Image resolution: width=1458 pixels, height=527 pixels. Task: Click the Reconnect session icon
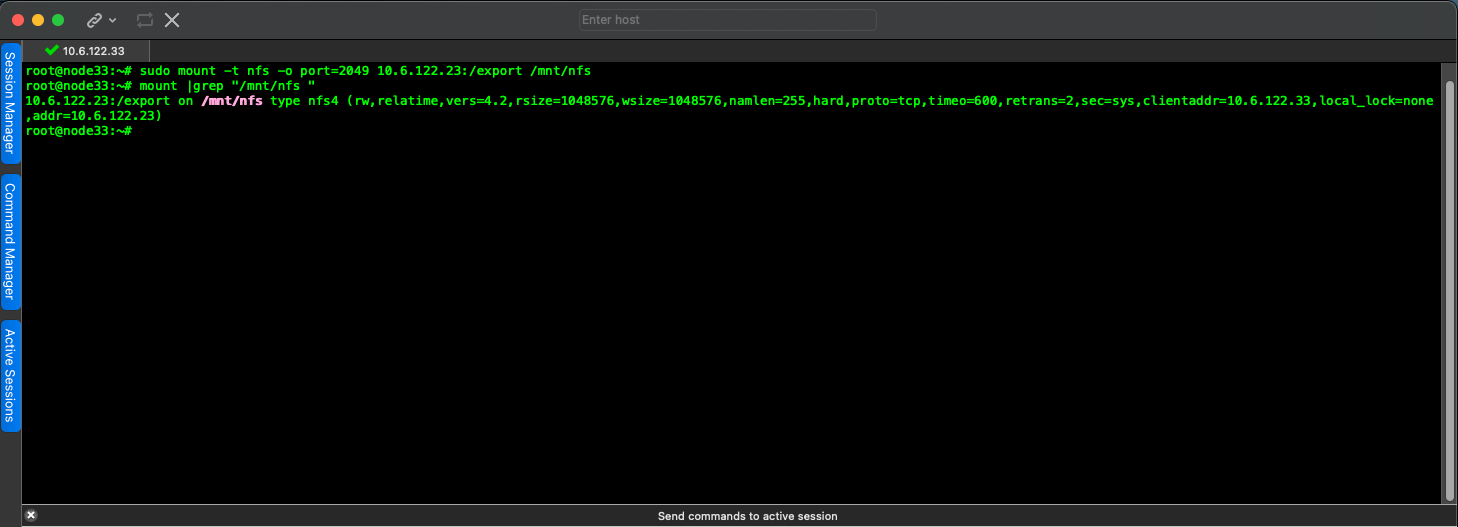145,20
